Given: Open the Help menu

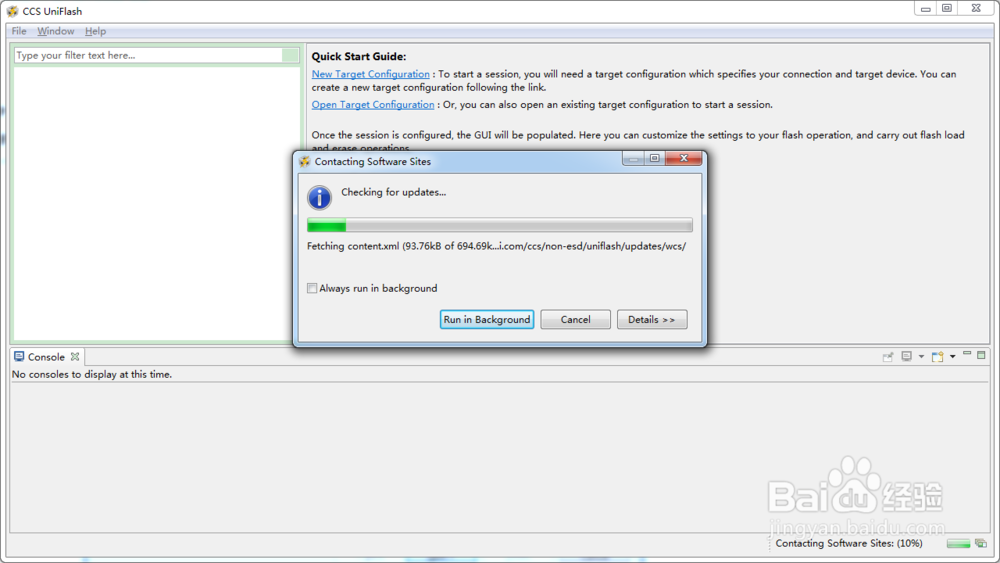Looking at the screenshot, I should [x=96, y=31].
